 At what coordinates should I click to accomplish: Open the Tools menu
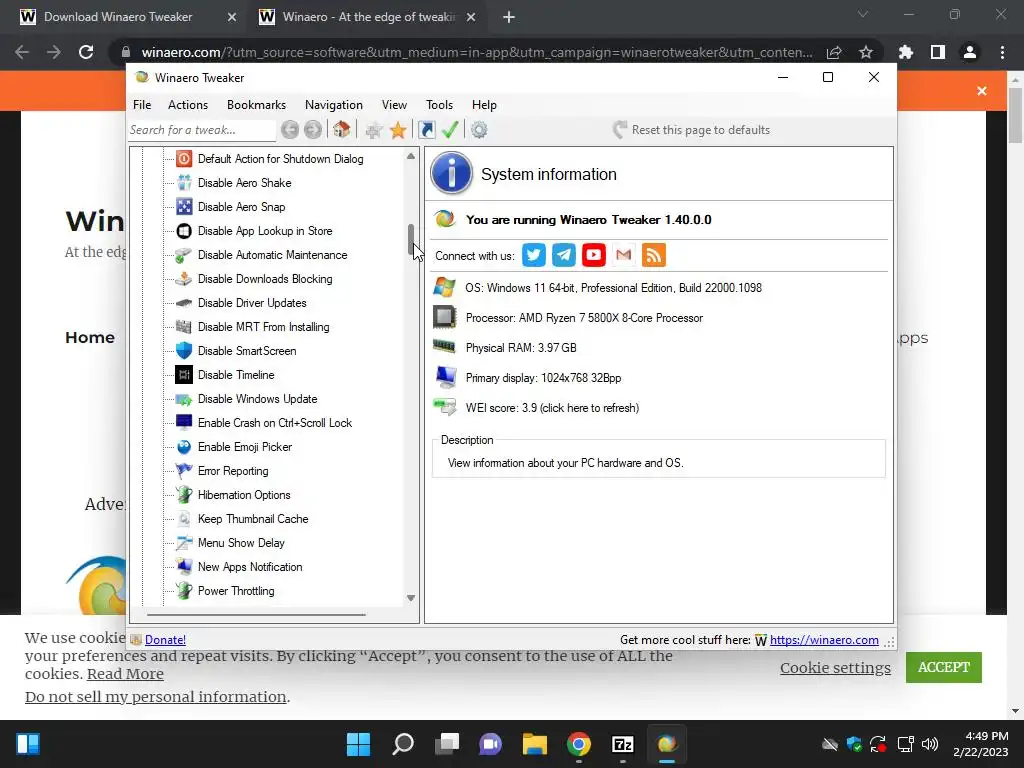pos(440,104)
